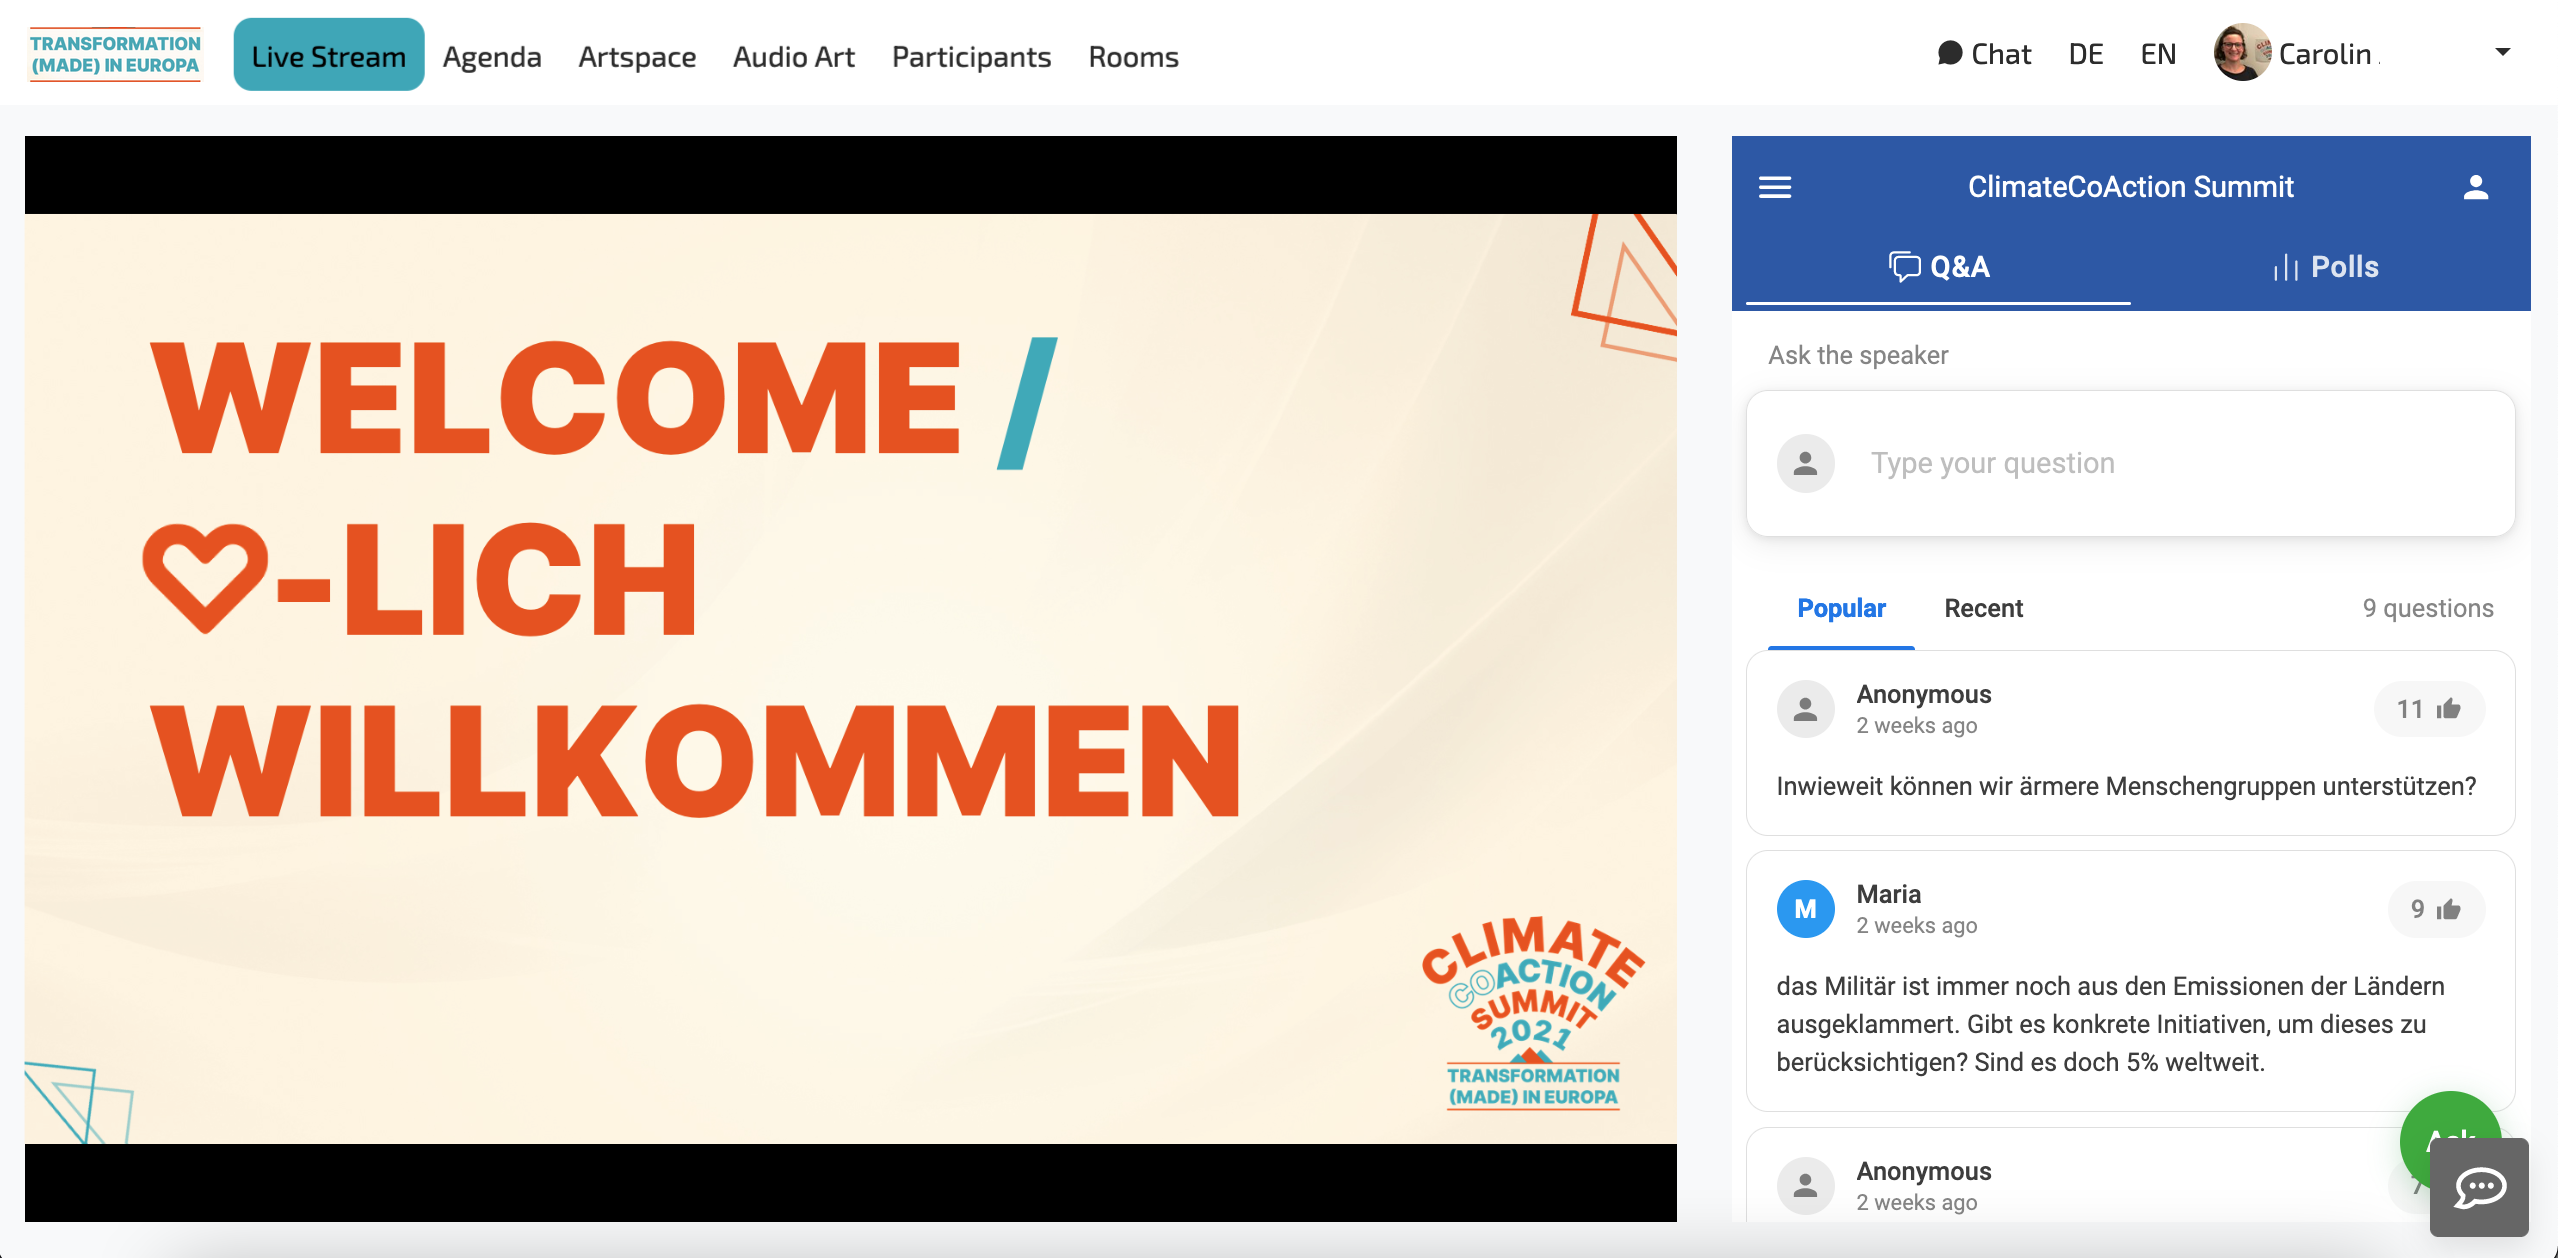Click Carolin's profile avatar photo
The image size is (2558, 1258).
click(2241, 53)
